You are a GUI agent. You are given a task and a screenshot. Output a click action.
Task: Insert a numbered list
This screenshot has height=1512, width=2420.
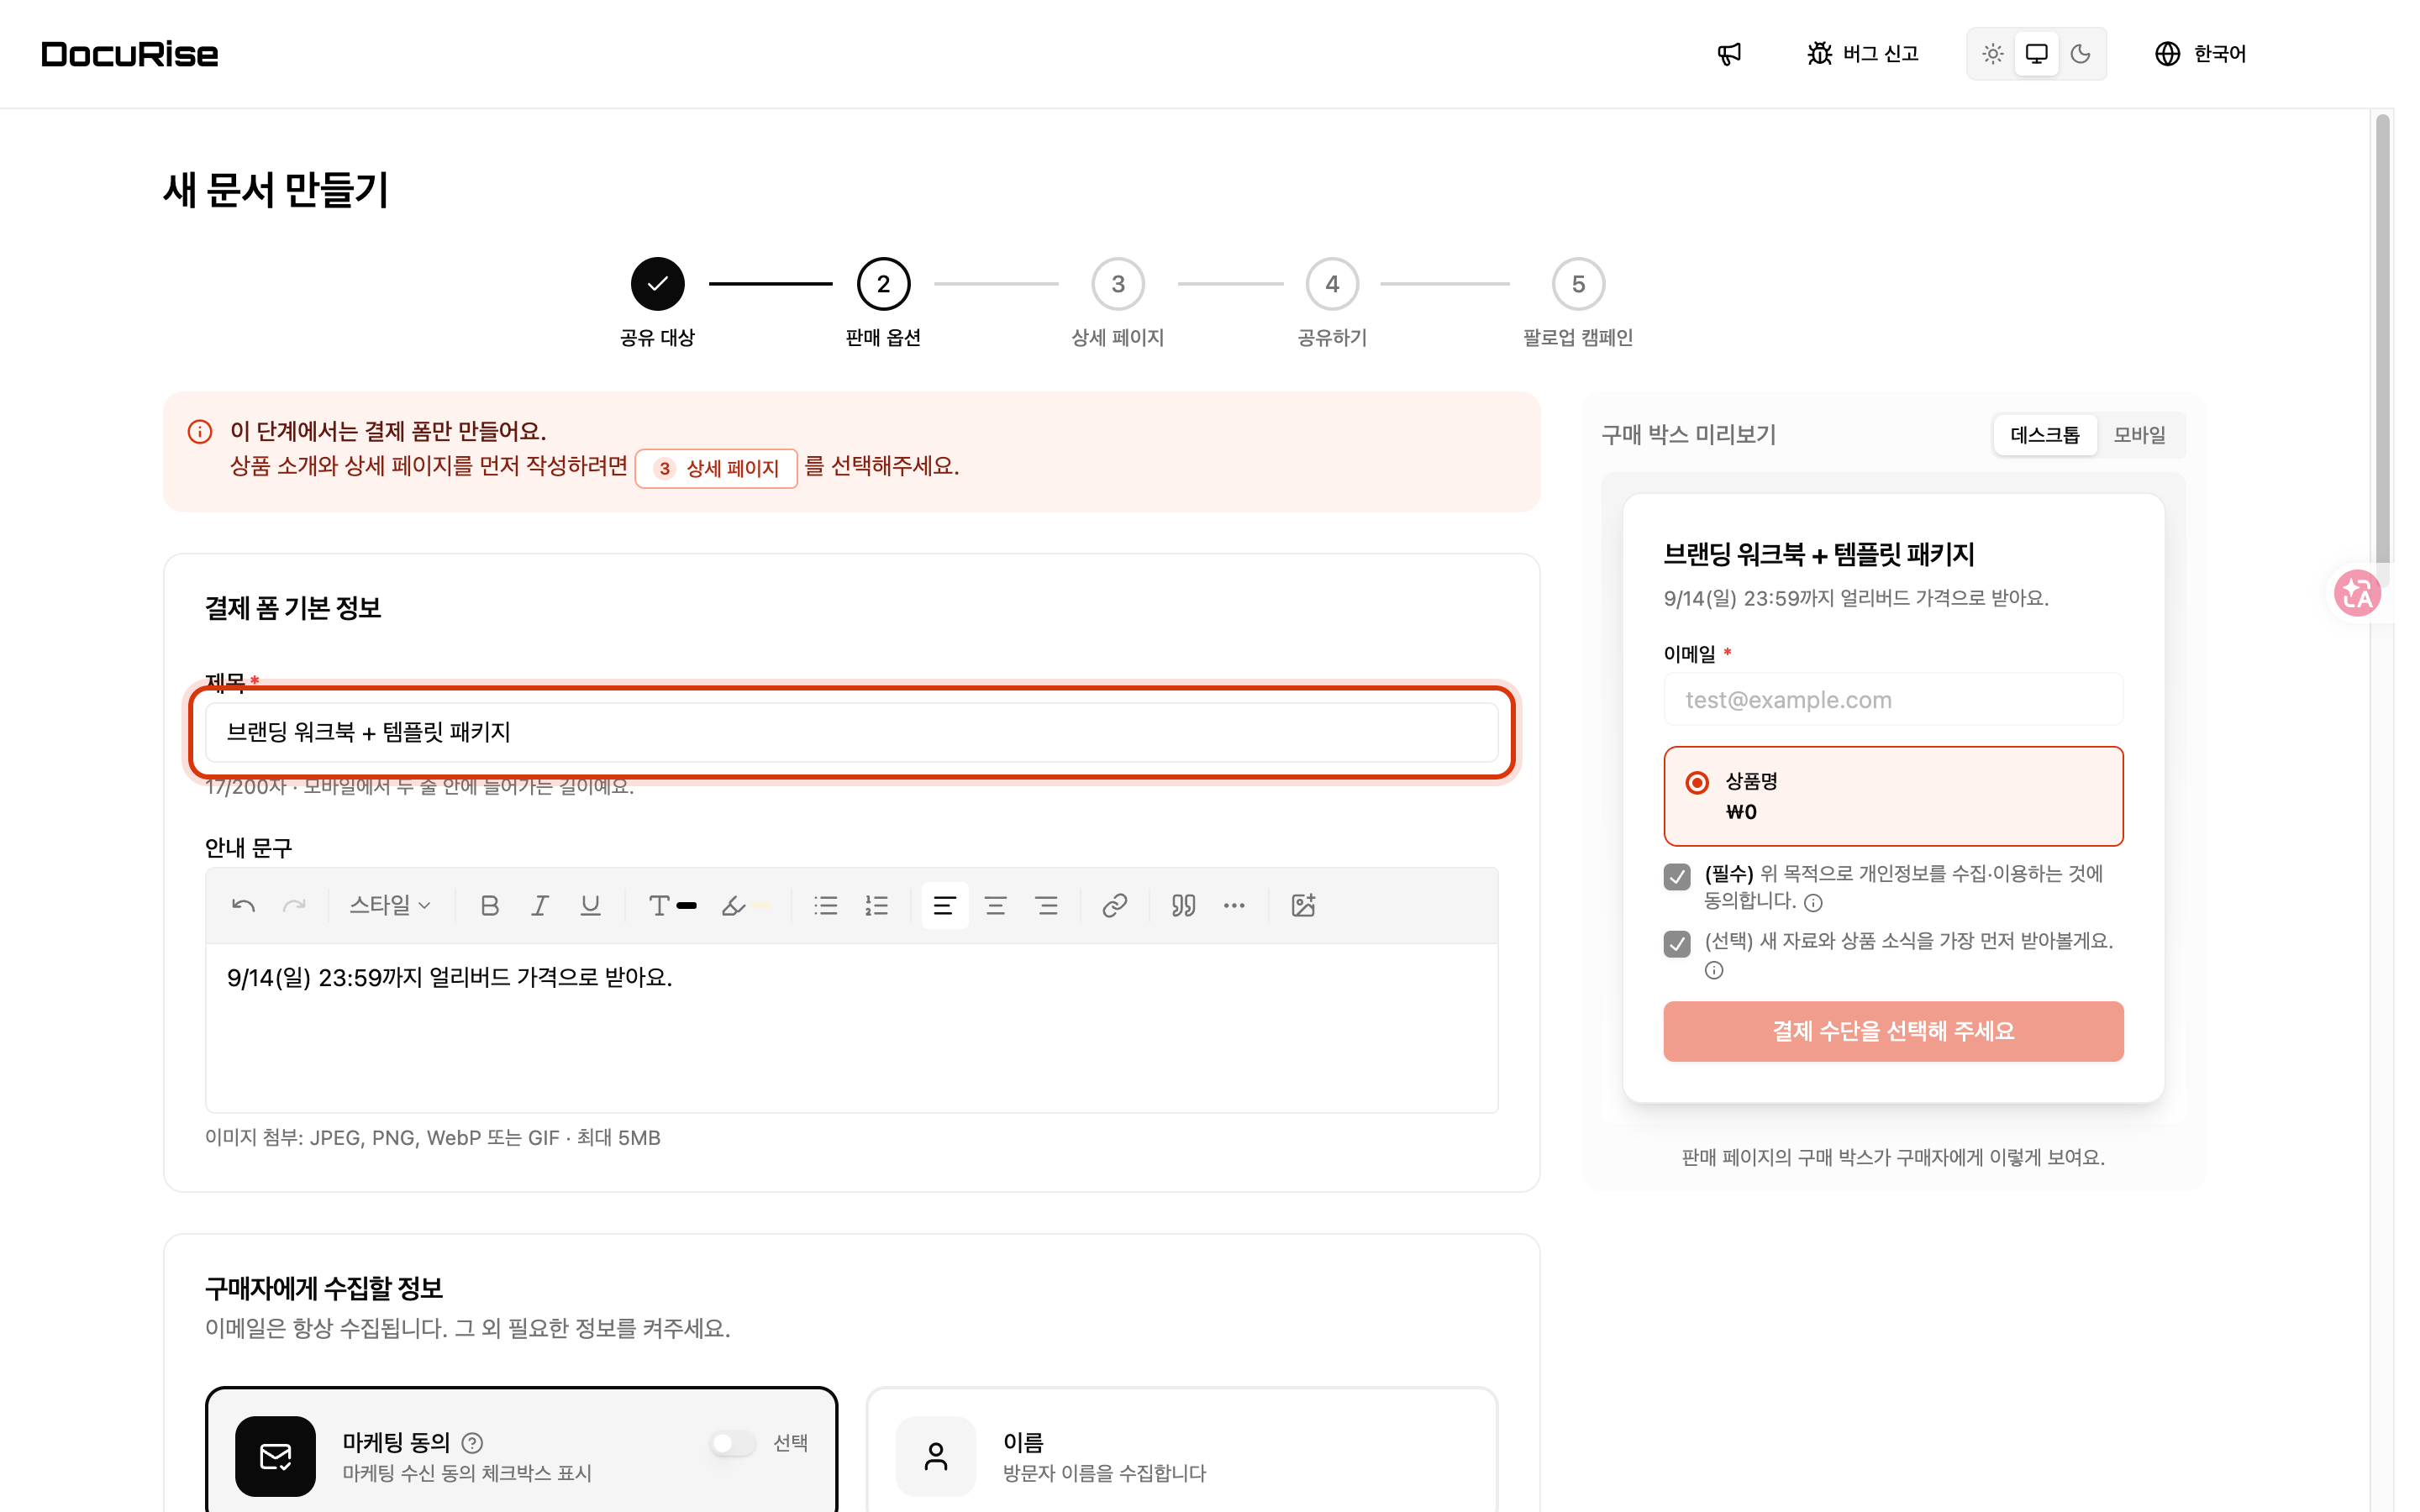pyautogui.click(x=877, y=906)
